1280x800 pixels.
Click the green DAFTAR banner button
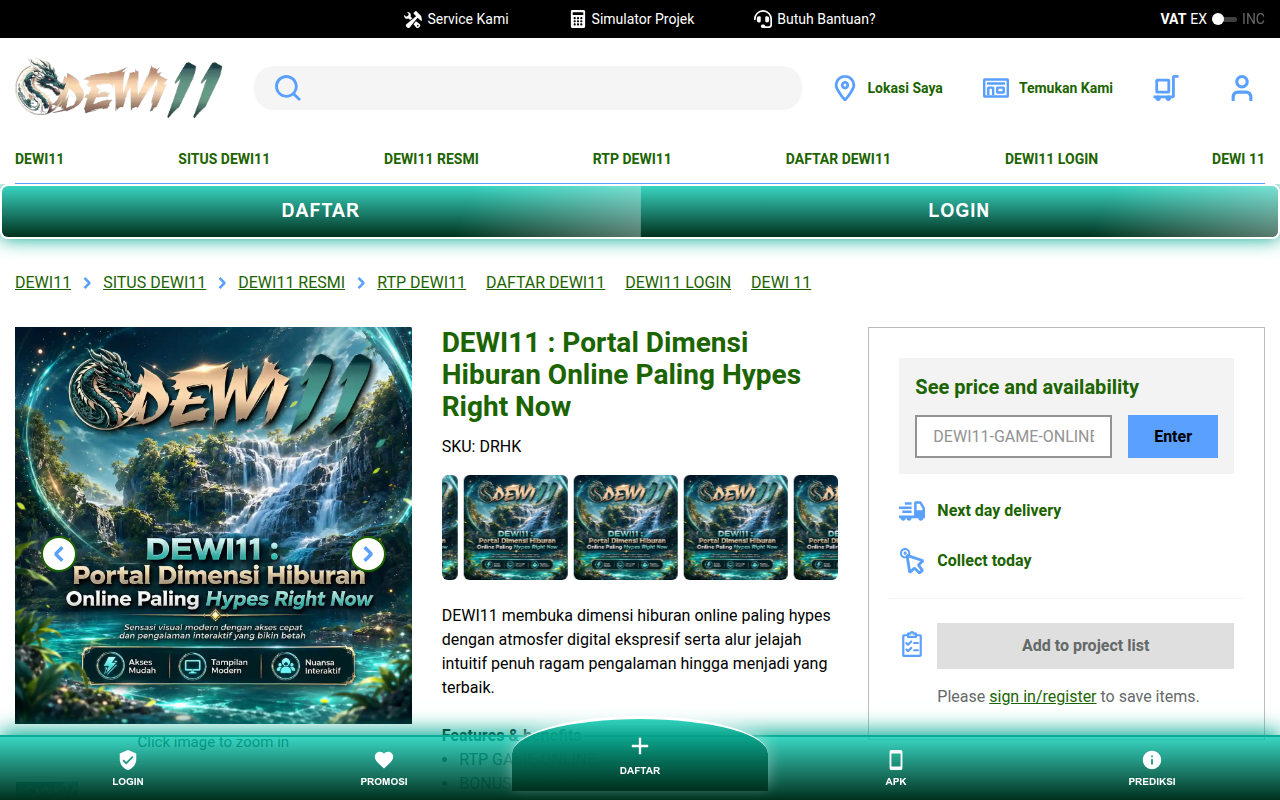[321, 211]
